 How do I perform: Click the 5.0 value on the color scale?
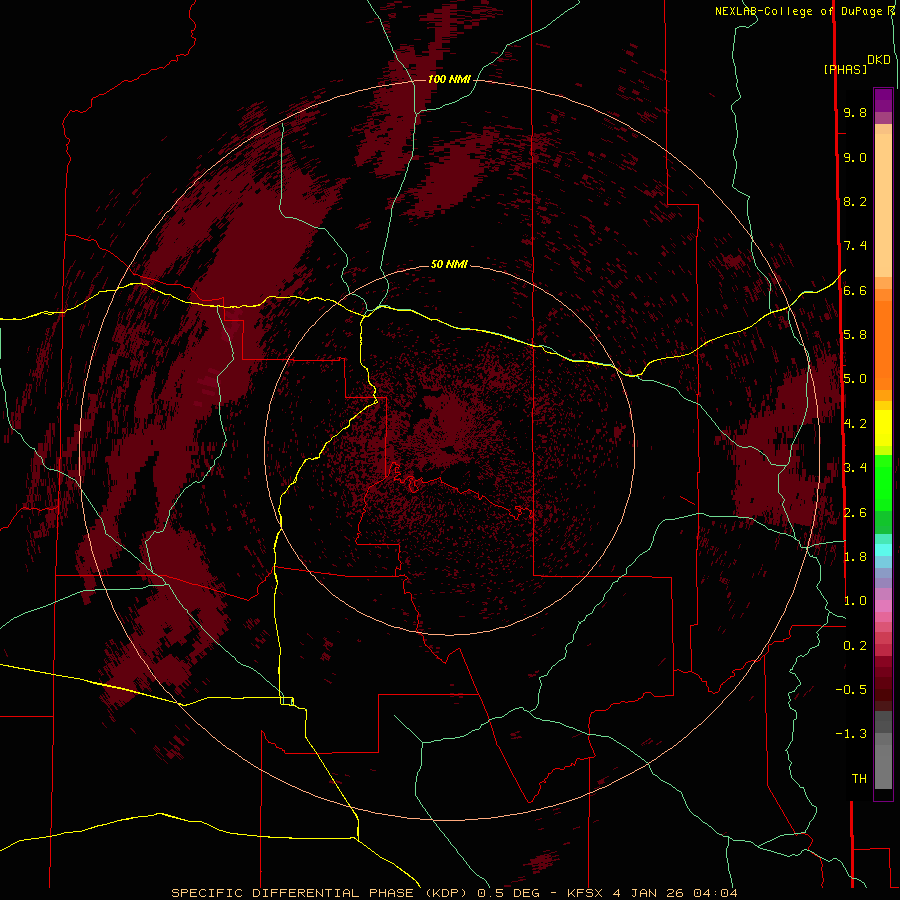(855, 379)
